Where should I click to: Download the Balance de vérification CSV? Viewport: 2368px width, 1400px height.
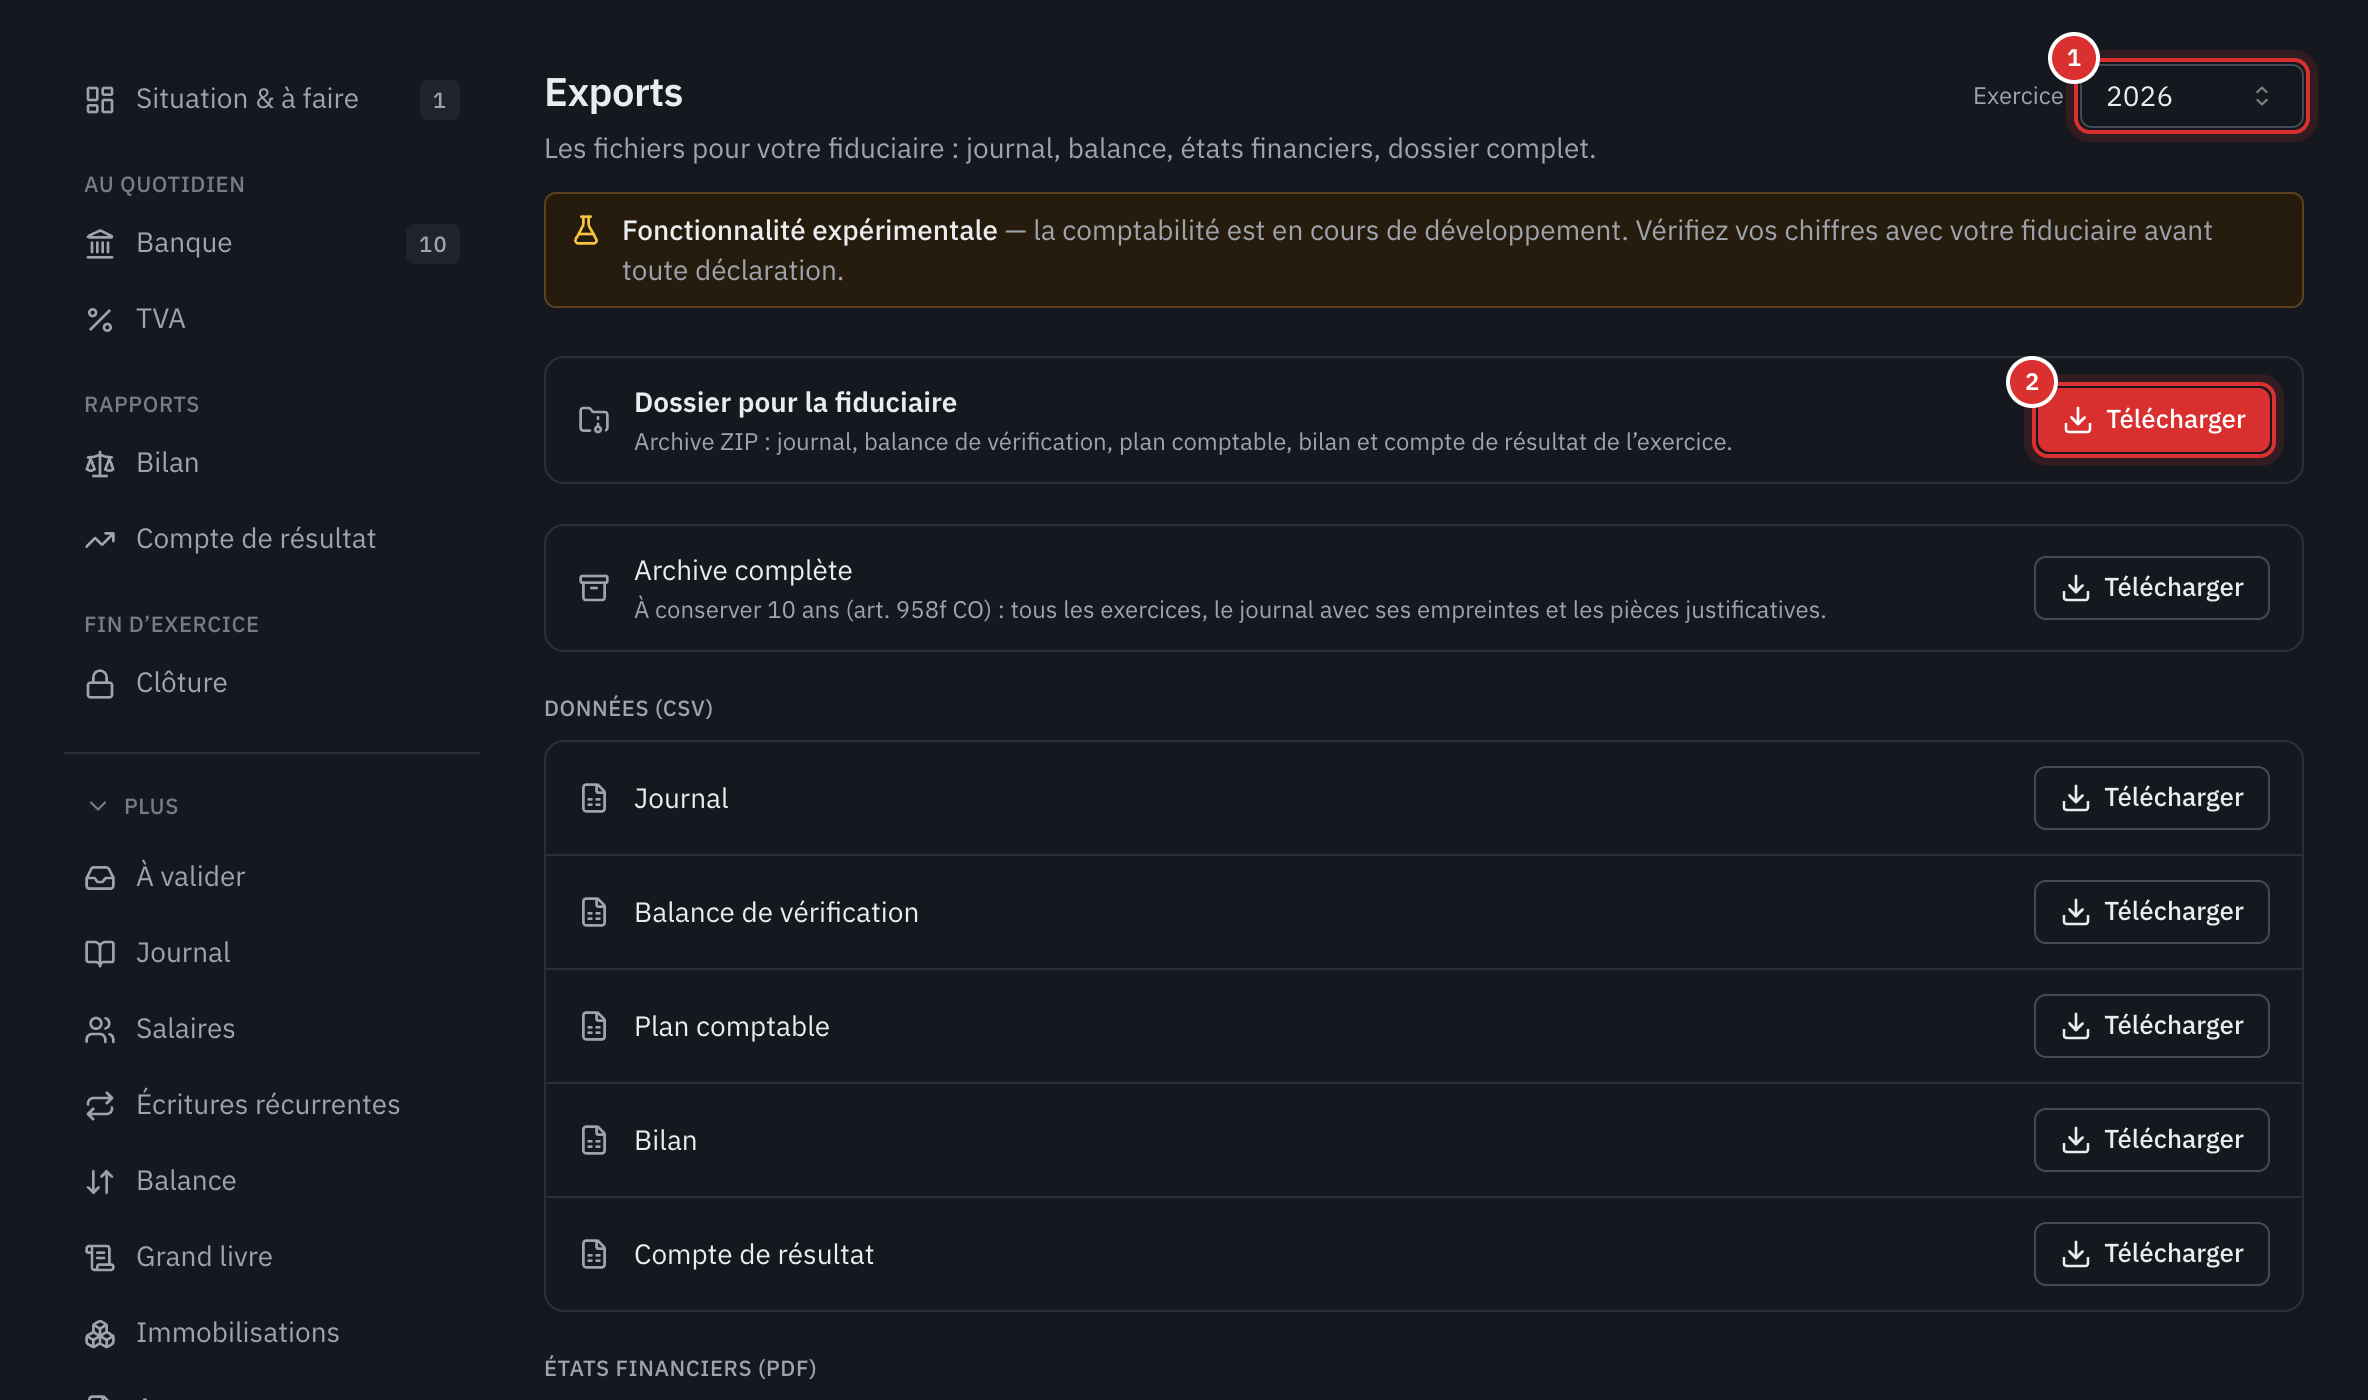pos(2151,912)
